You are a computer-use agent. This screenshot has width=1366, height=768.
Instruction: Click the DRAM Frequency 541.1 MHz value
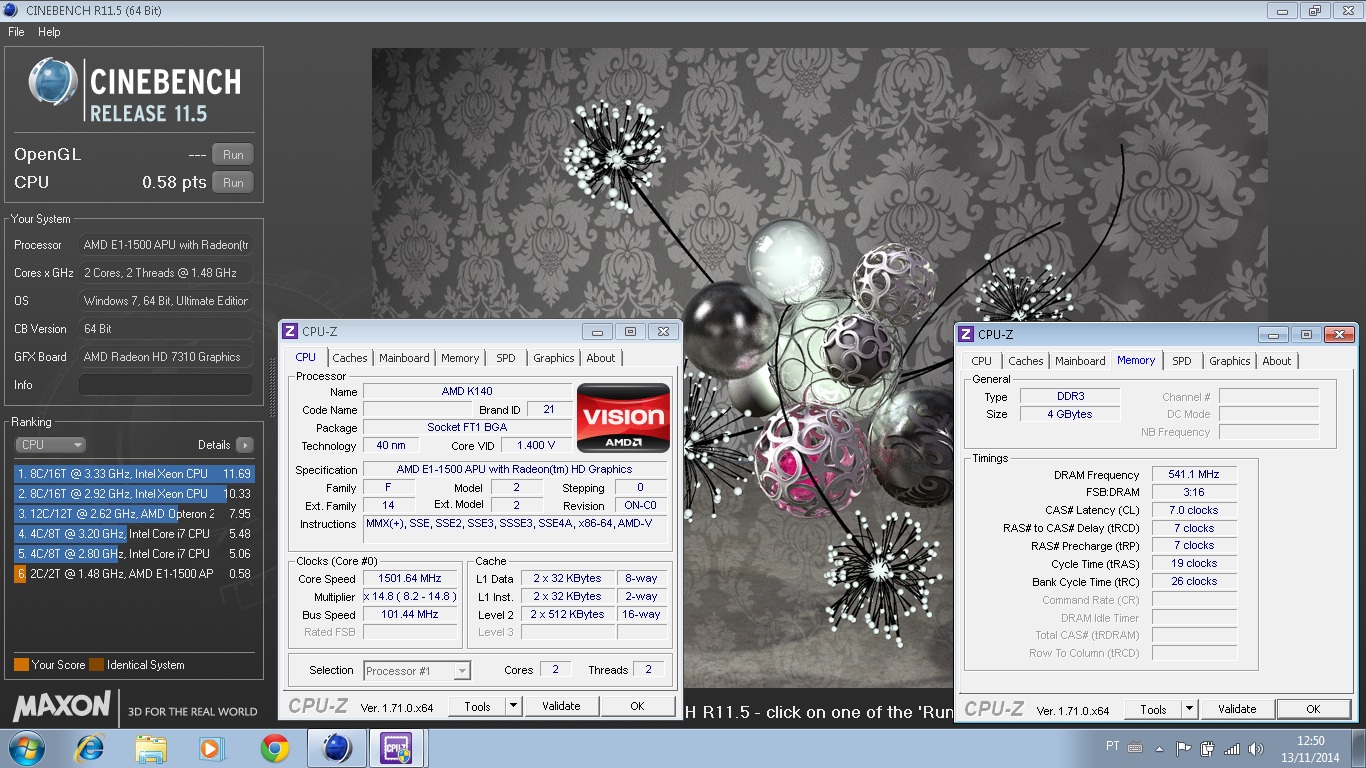coord(1195,475)
